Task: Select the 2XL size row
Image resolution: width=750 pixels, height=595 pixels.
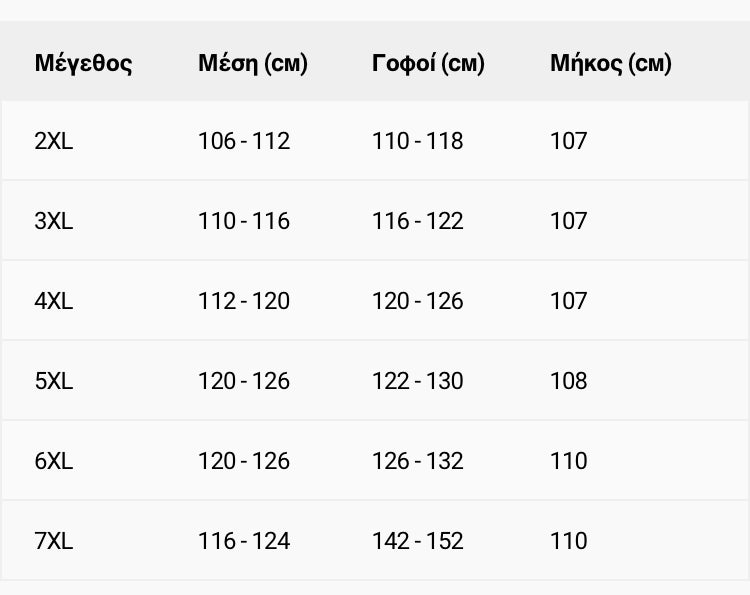Action: (x=375, y=141)
